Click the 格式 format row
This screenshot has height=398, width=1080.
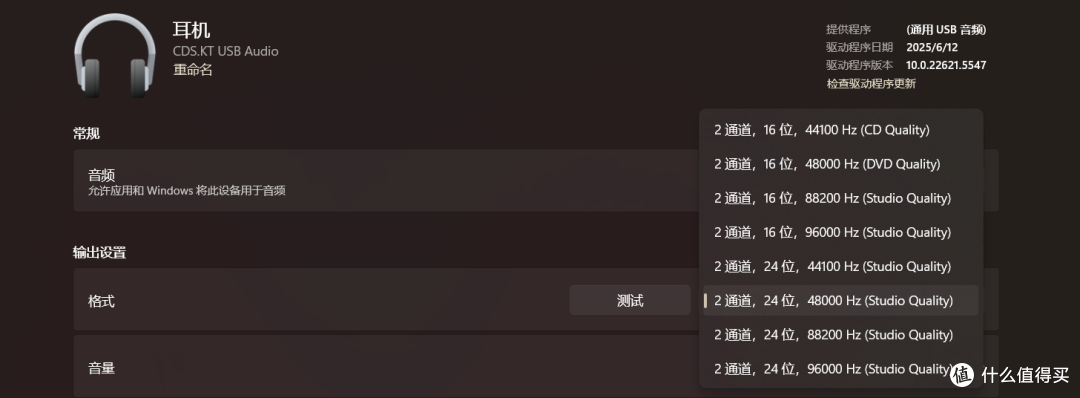click(536, 300)
